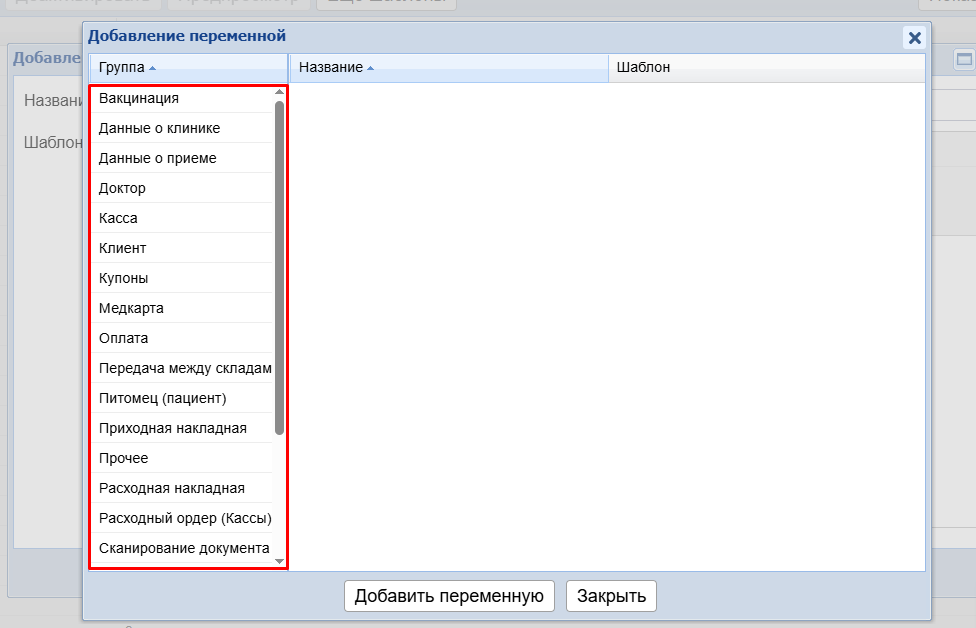Select the Питомец (пациент) group
Viewport: 976px width, 628px height.
(162, 398)
